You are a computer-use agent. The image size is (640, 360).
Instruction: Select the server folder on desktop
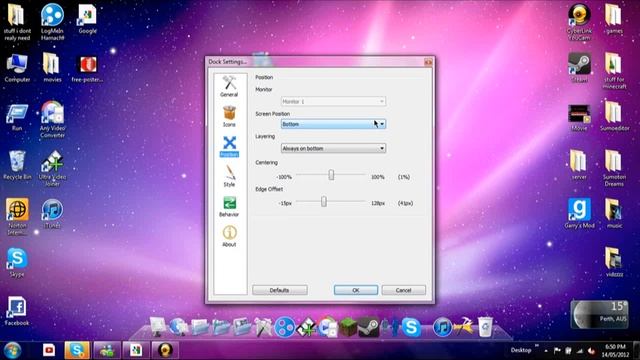pos(579,165)
